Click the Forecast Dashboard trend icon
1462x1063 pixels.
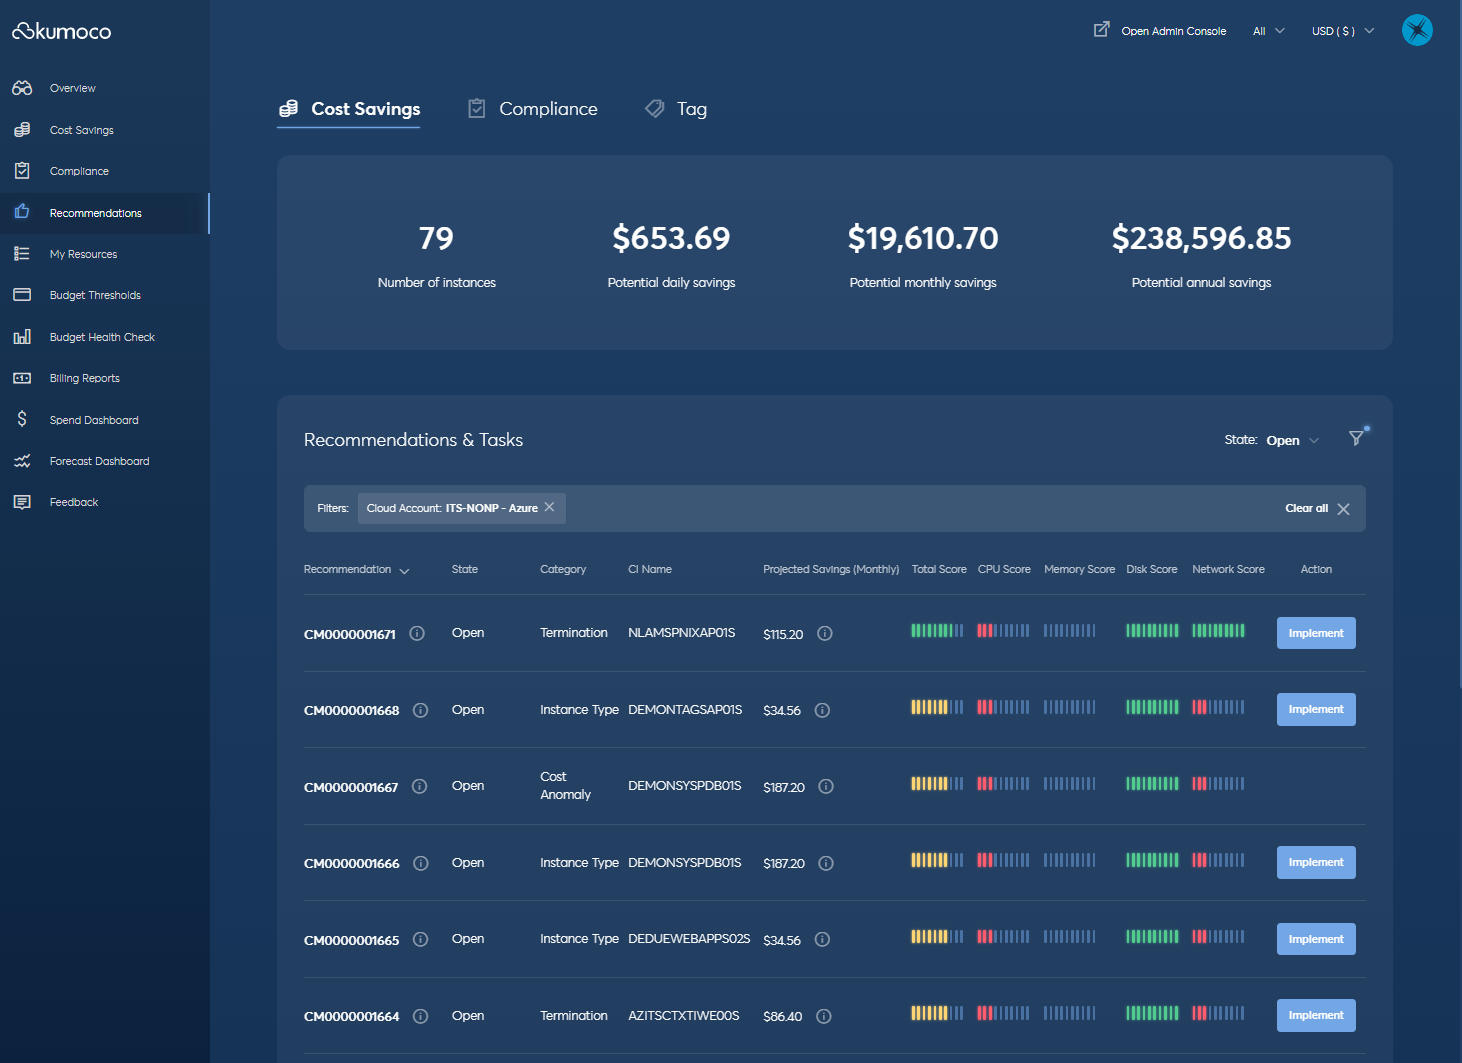click(22, 460)
